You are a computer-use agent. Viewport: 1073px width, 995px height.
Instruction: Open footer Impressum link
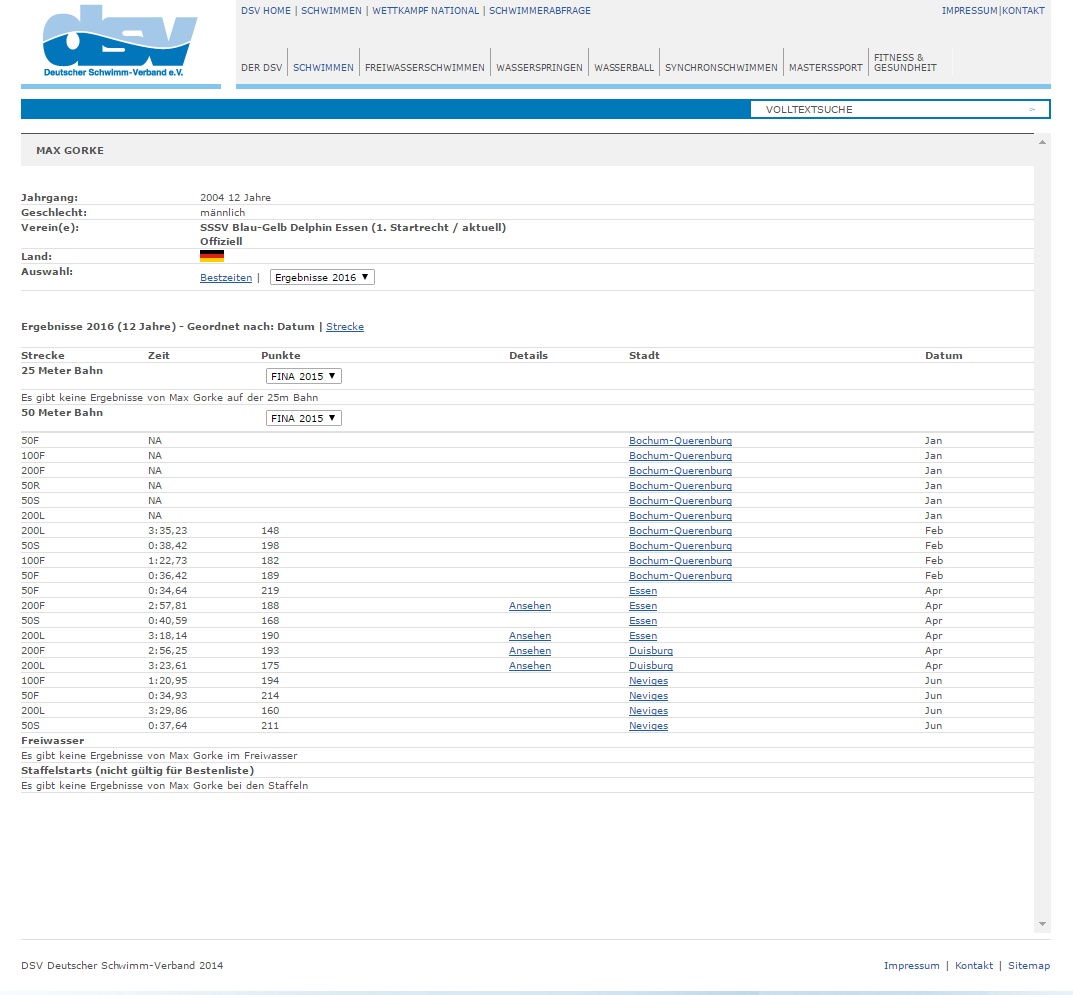point(912,966)
